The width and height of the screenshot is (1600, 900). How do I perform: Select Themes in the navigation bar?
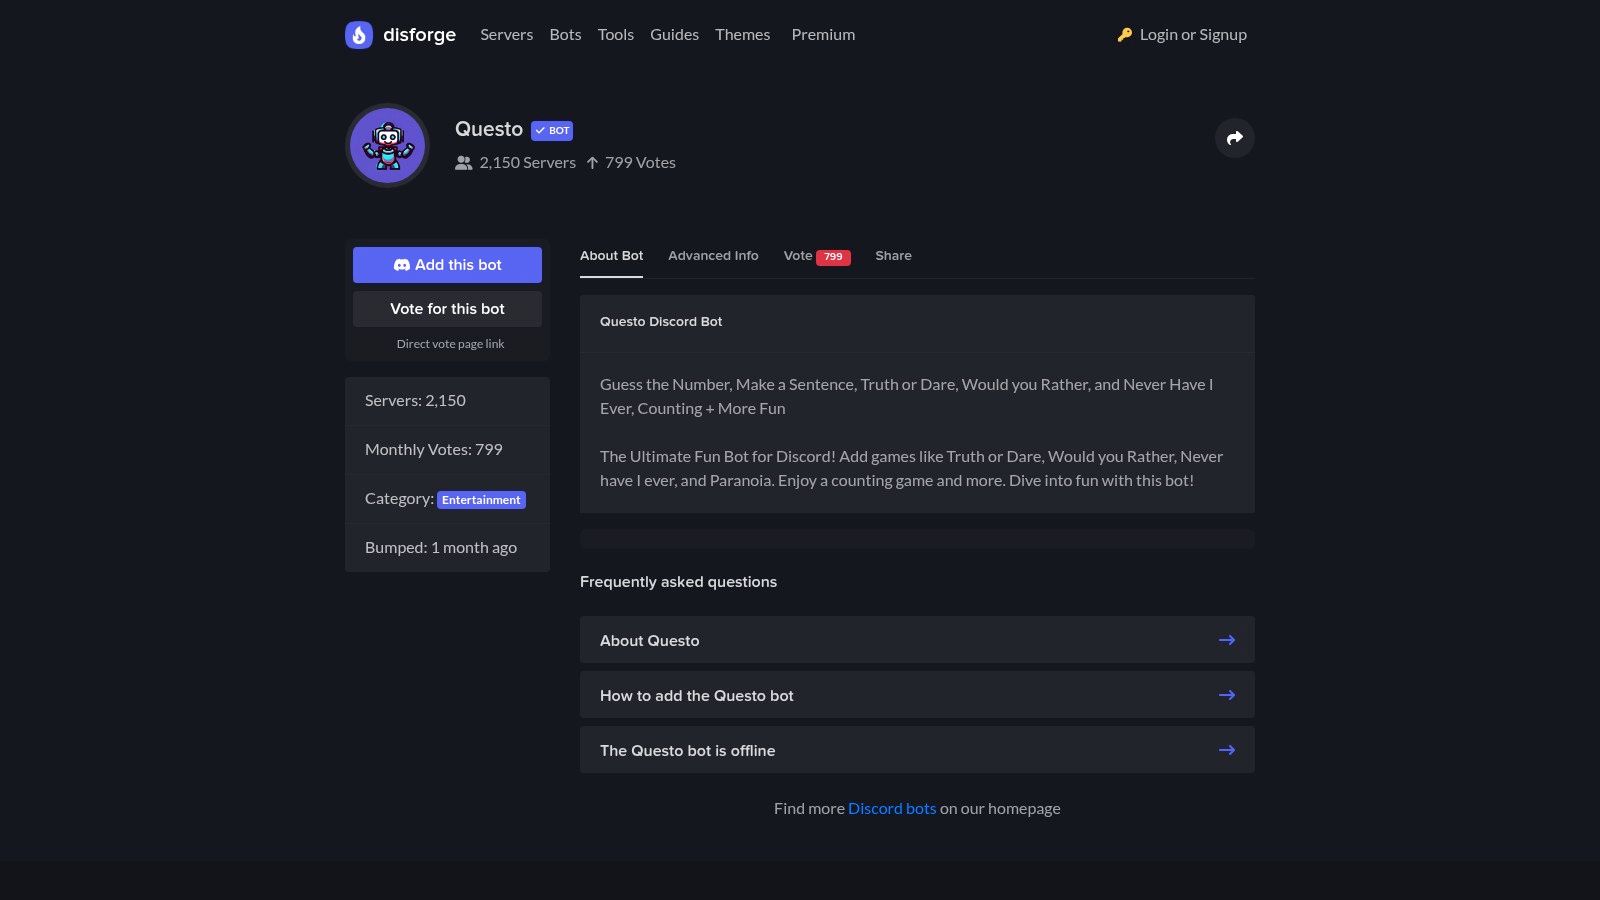742,34
